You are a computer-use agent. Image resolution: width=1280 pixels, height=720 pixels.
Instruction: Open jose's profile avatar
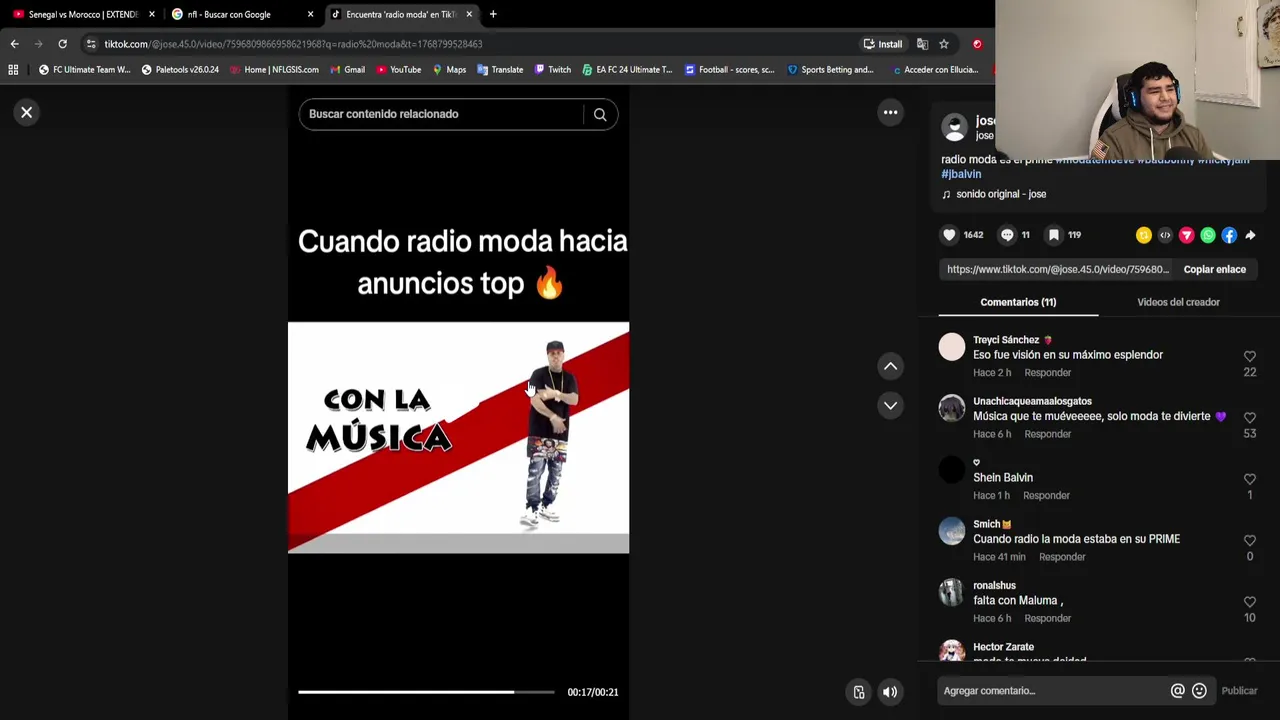tap(955, 127)
